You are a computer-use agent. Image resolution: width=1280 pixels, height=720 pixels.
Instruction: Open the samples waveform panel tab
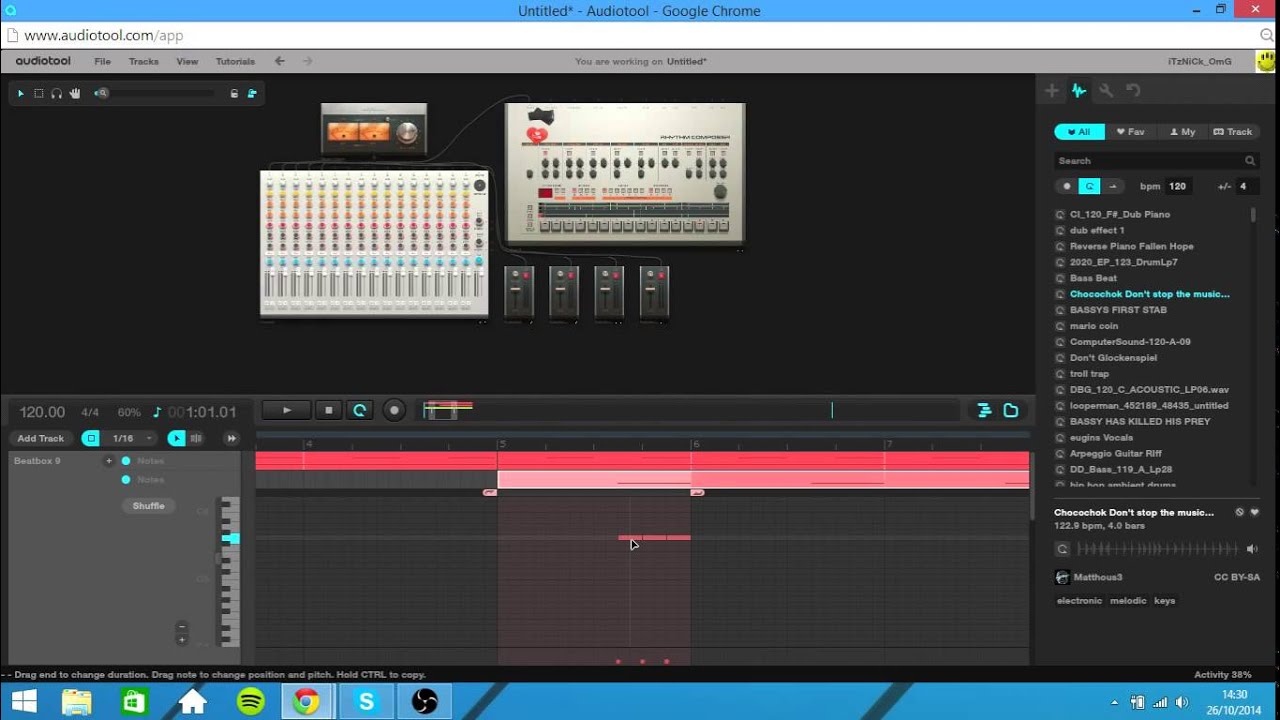pyautogui.click(x=1078, y=90)
